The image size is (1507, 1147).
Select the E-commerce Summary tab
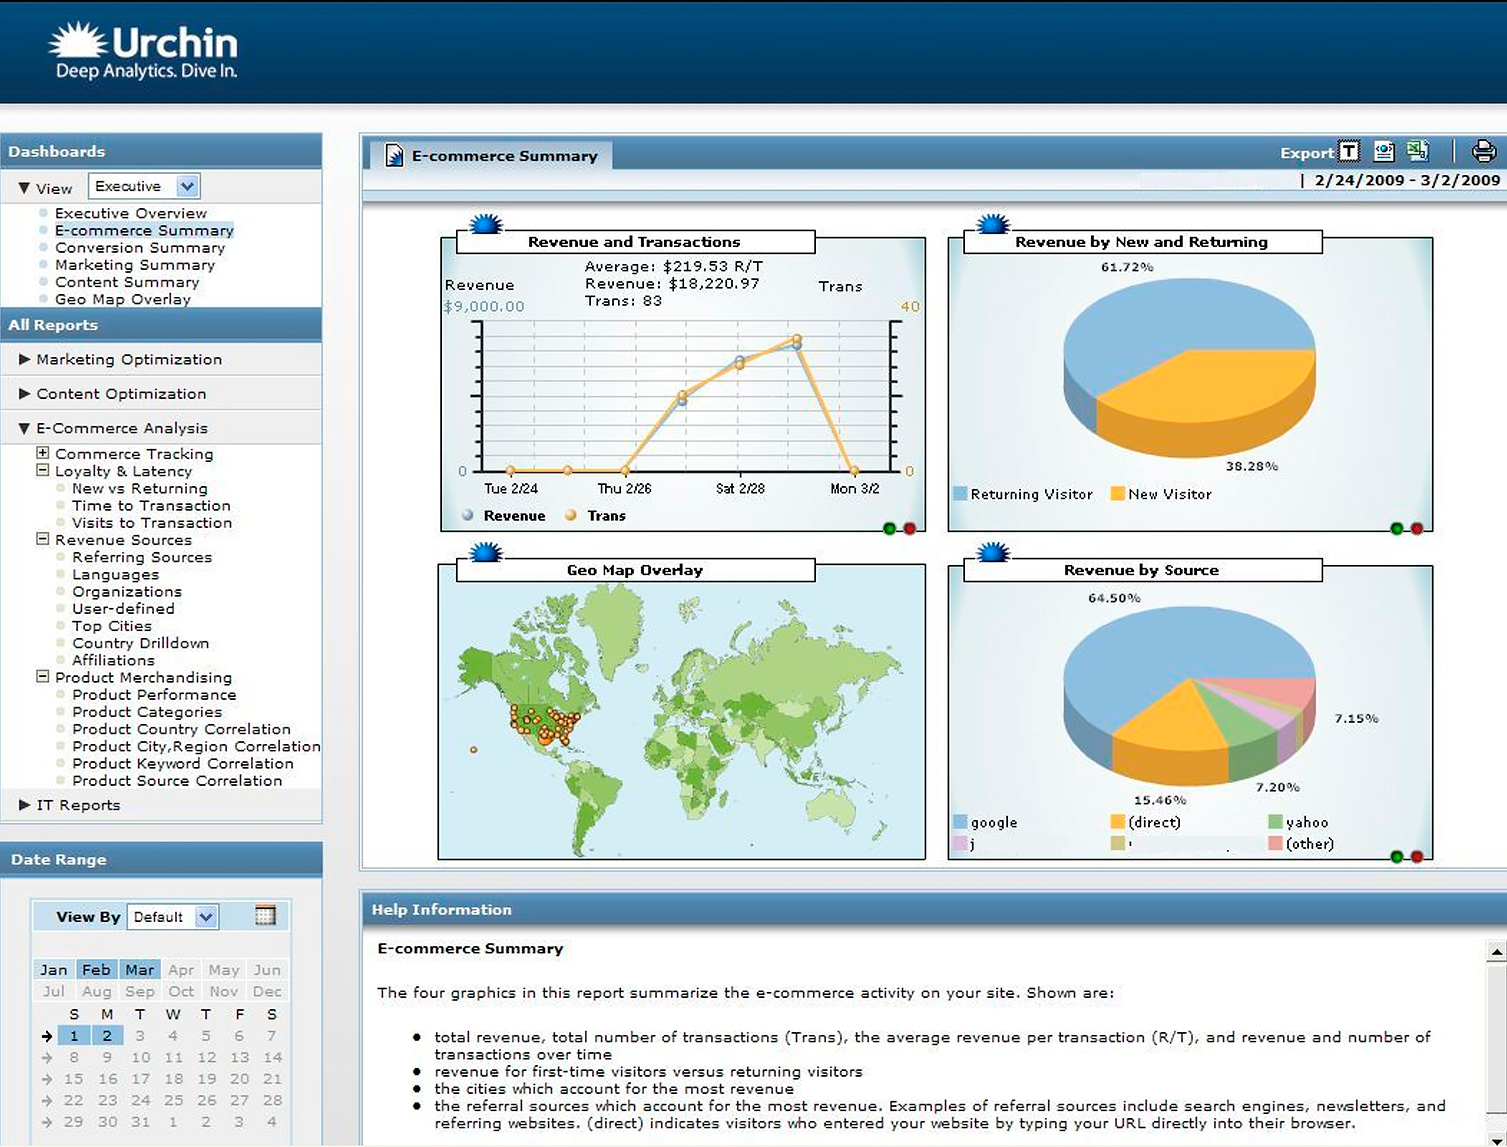click(x=492, y=156)
